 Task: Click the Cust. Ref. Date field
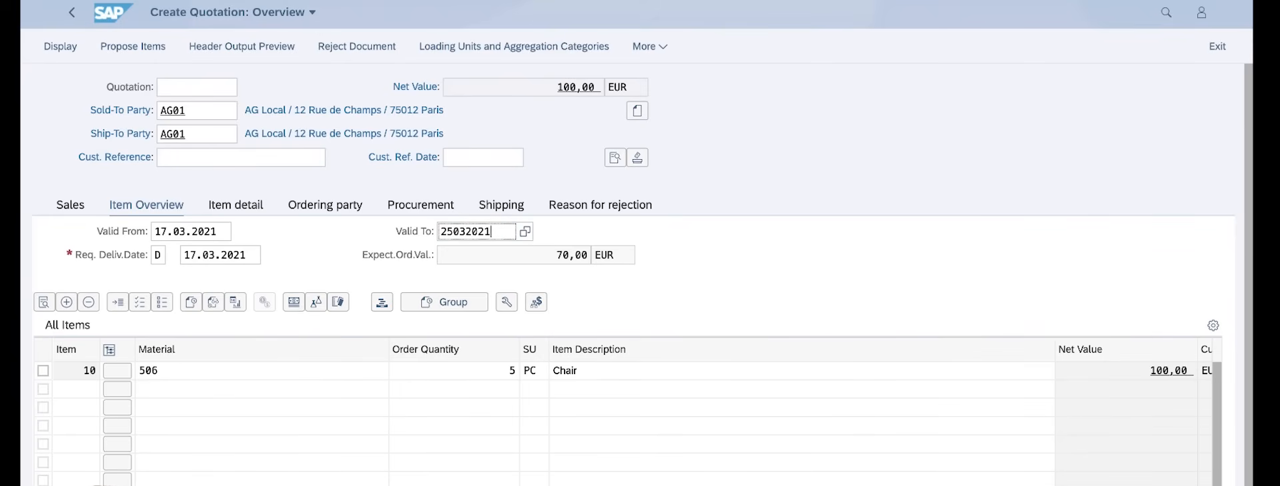(x=483, y=157)
